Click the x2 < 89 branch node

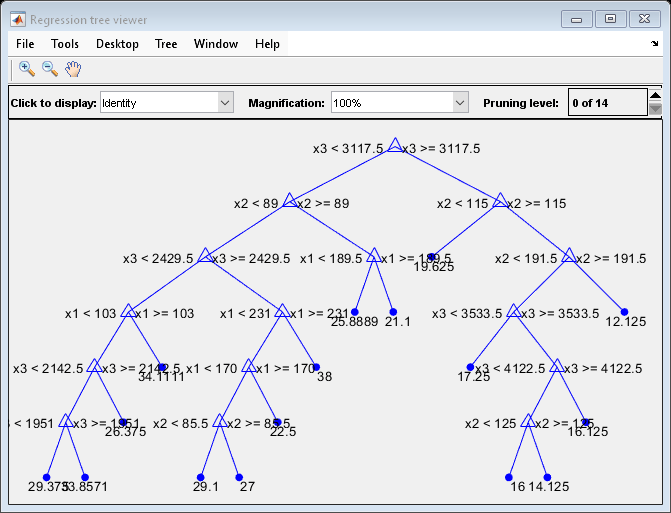(290, 200)
